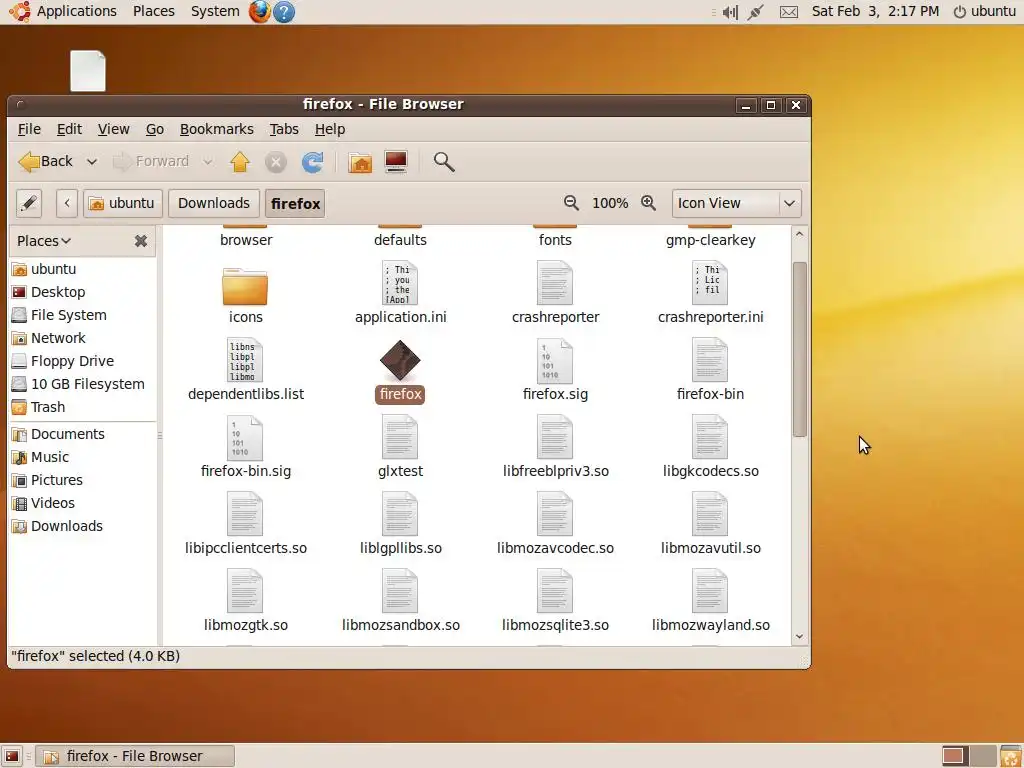Screen dimensions: 1024x768
Task: Select libgkcodecs.so file
Action: pyautogui.click(x=711, y=447)
